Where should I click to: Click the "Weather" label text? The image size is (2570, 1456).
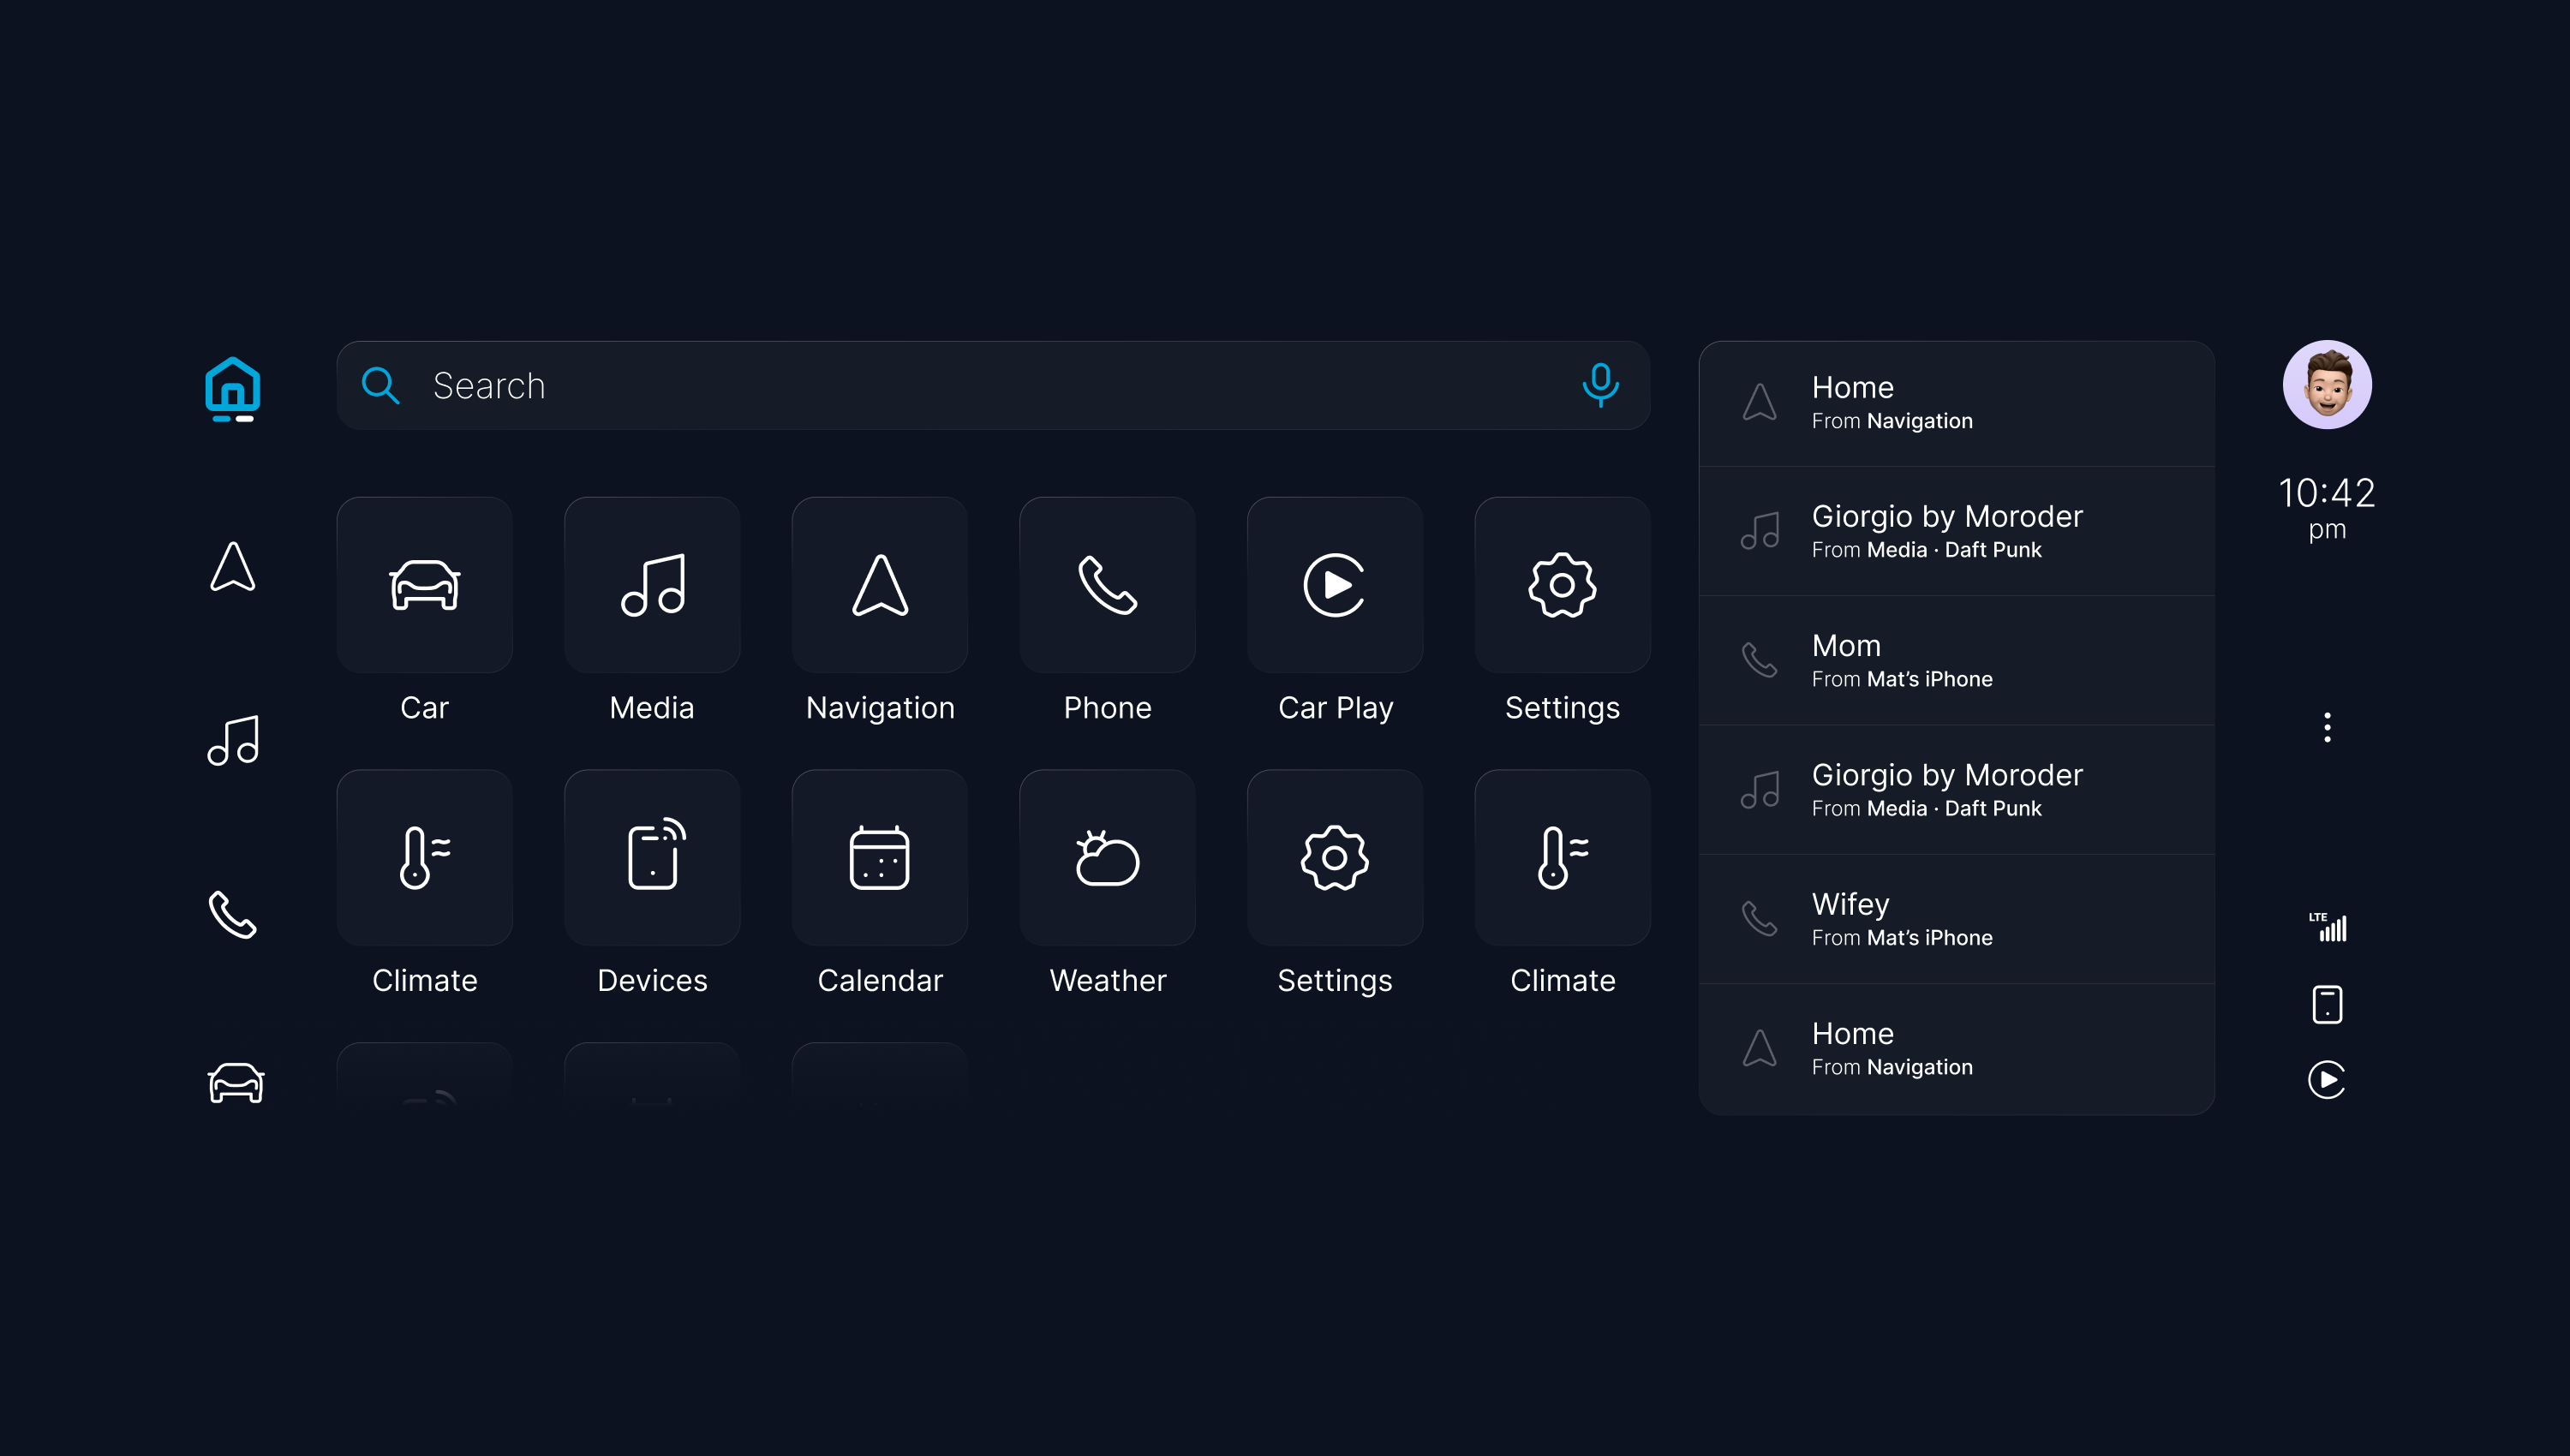coord(1107,980)
